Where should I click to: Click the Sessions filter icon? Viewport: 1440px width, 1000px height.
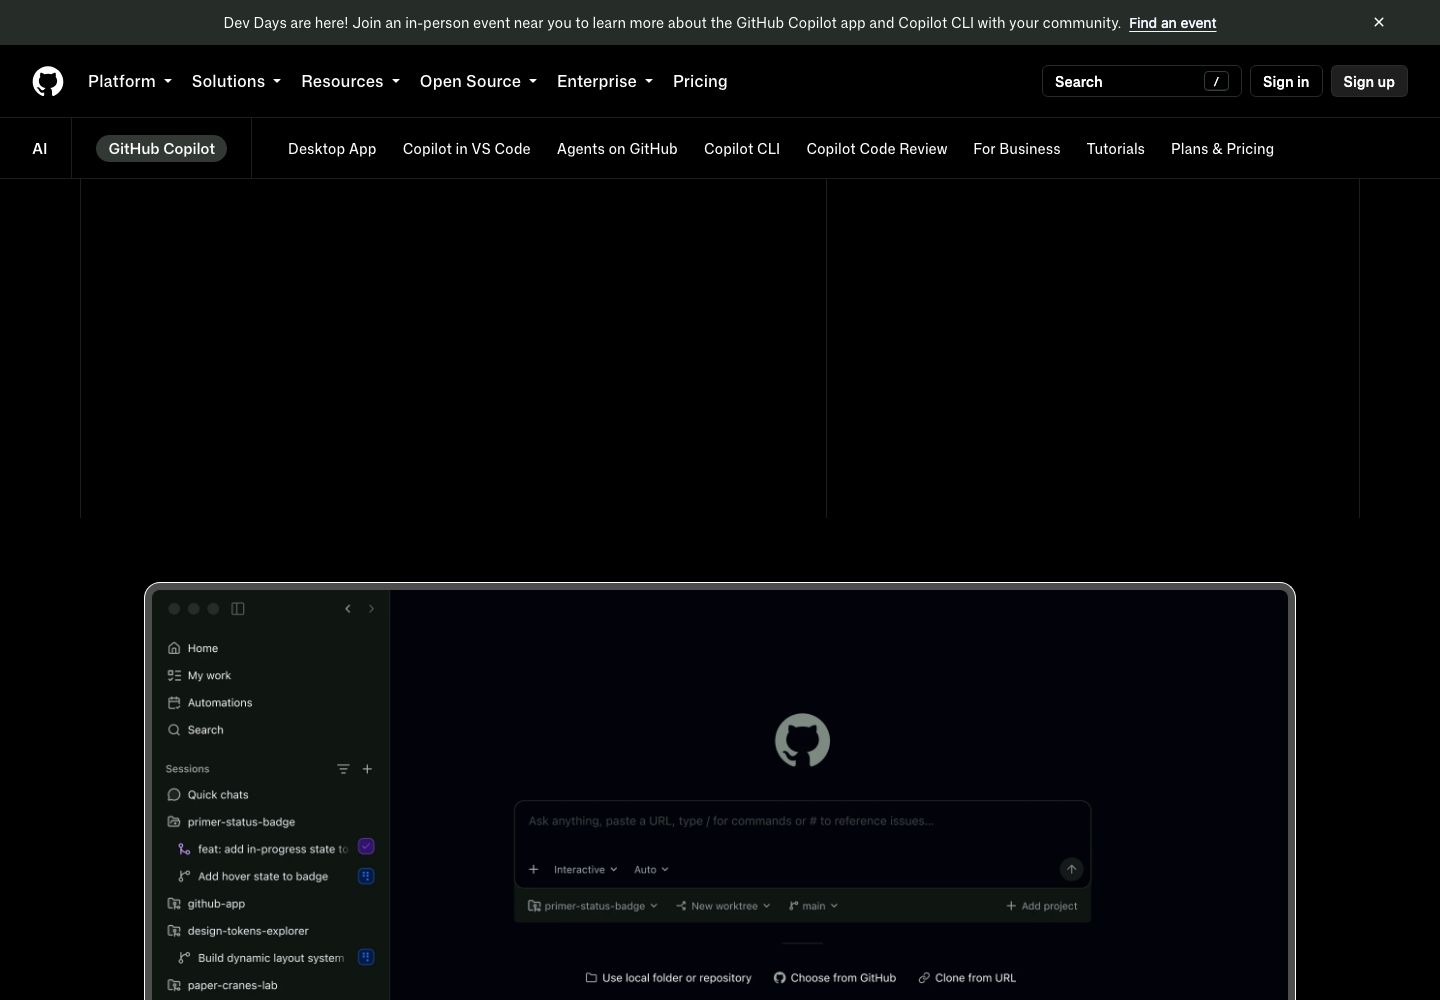pos(343,769)
